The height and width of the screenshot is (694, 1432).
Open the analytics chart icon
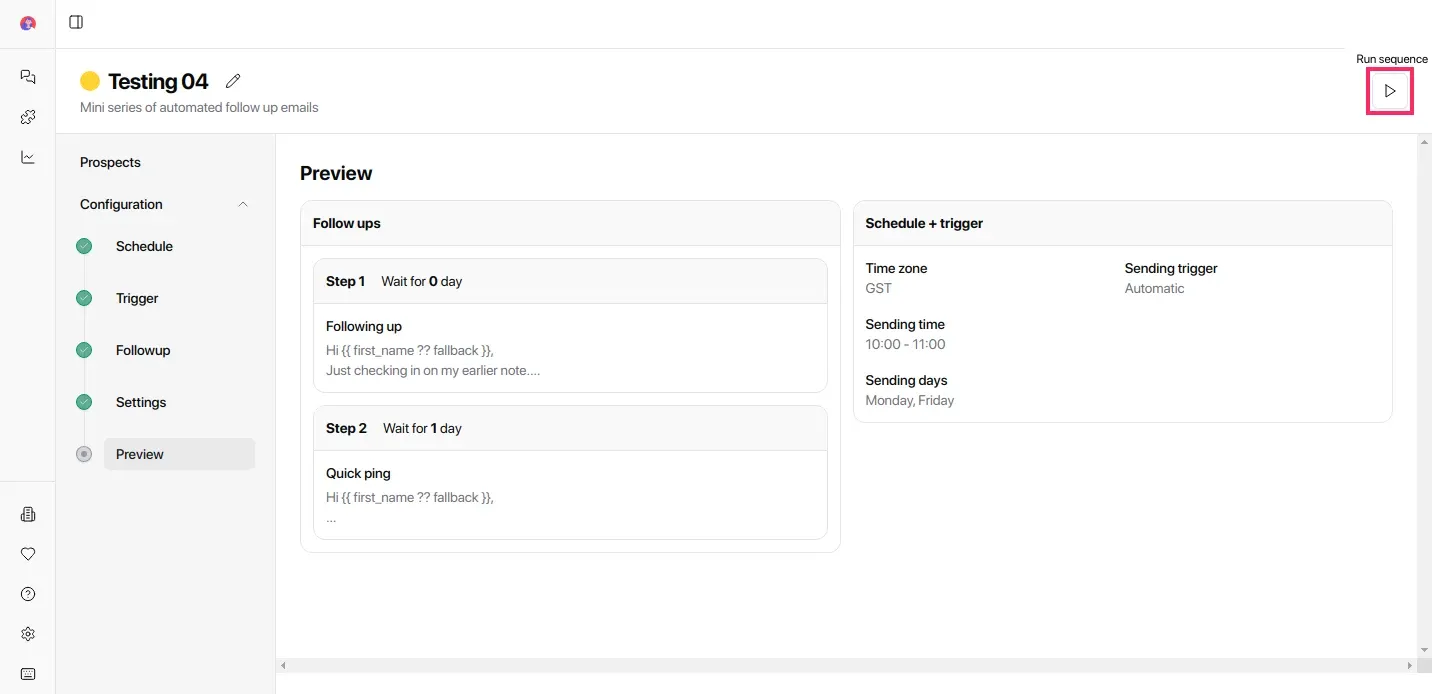pyautogui.click(x=28, y=157)
